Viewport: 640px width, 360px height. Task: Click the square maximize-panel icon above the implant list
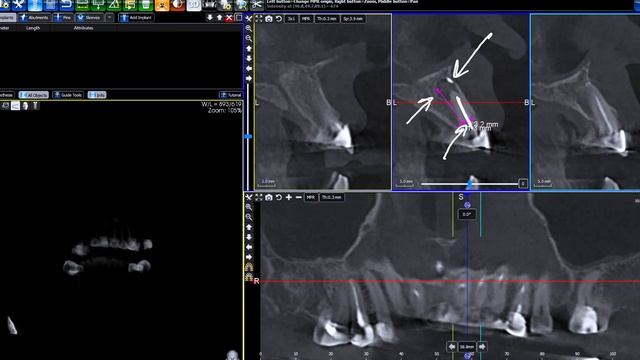coord(239,18)
